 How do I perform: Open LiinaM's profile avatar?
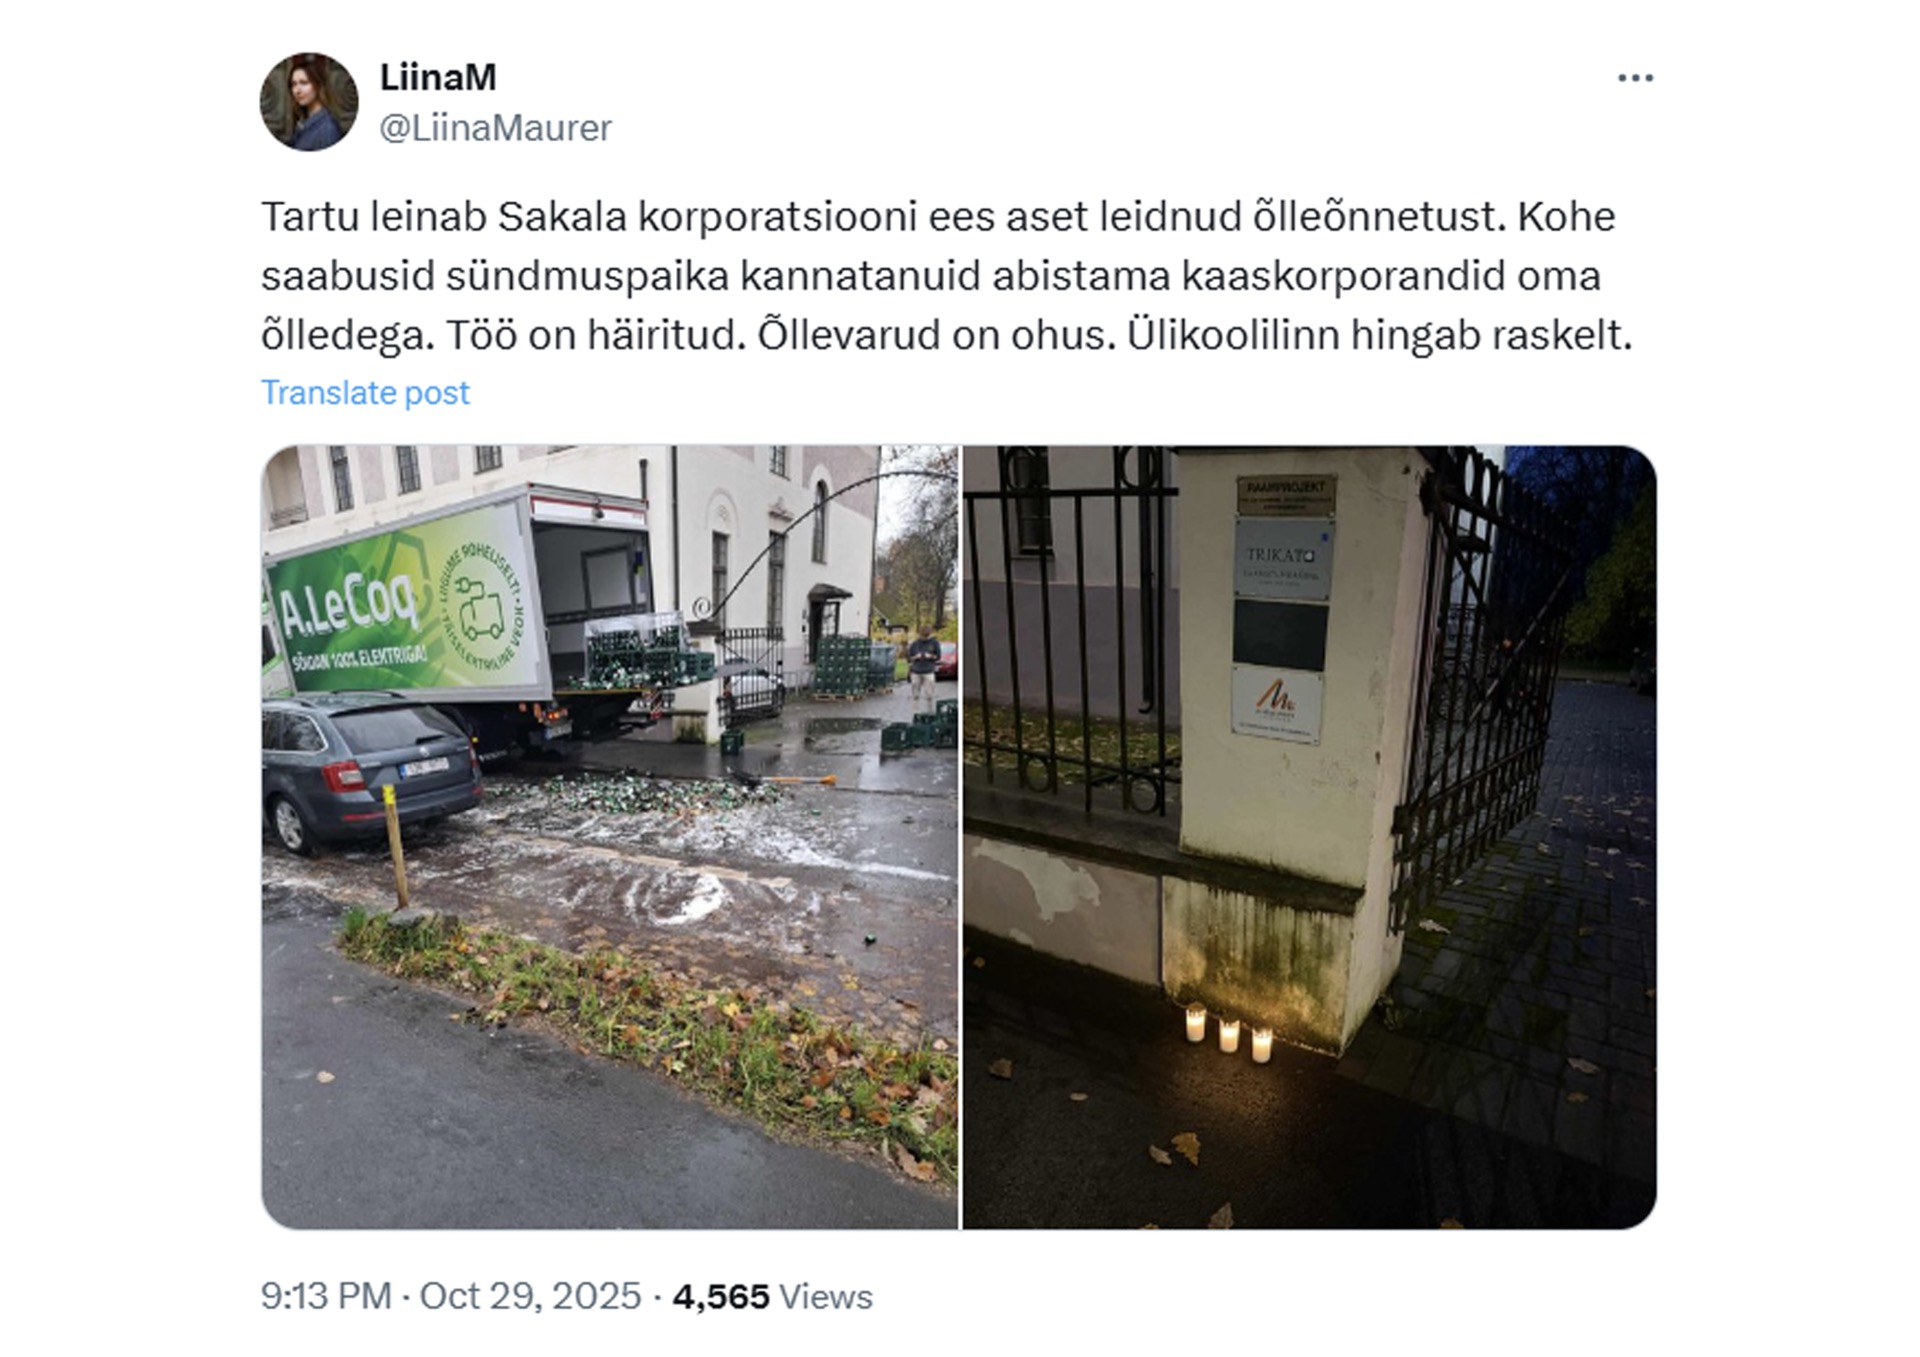(x=309, y=102)
